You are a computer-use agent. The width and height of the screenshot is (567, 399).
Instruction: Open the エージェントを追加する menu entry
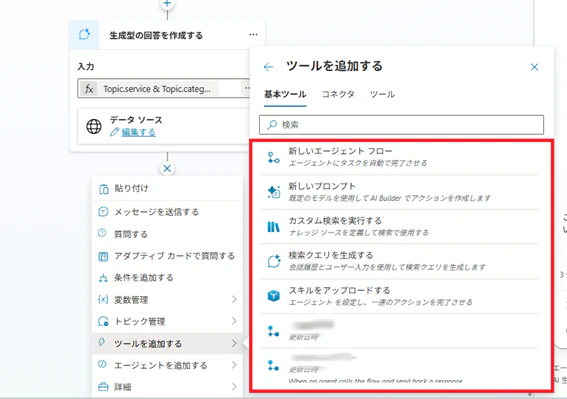click(167, 365)
